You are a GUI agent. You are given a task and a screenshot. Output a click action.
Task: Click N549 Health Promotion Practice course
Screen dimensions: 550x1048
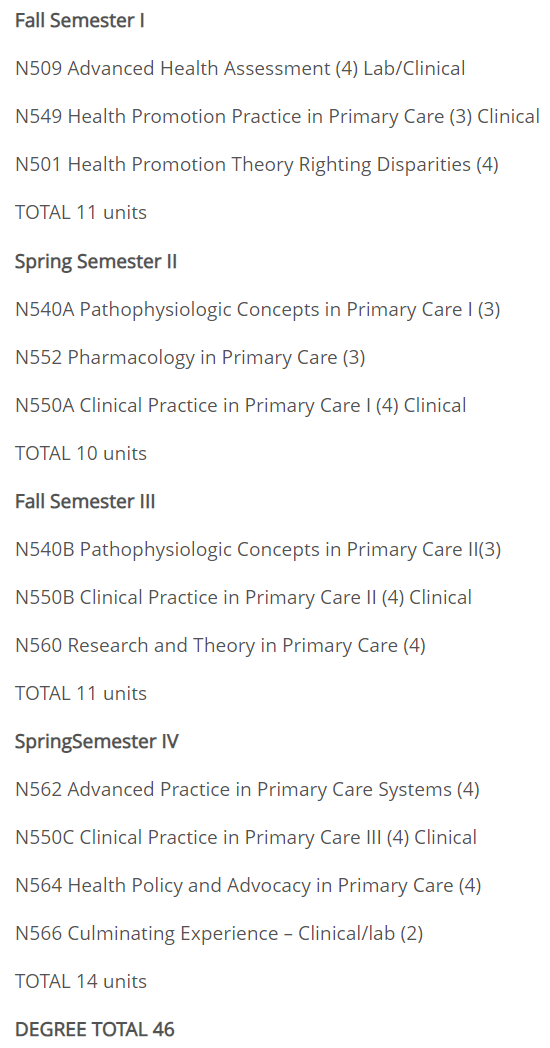[277, 116]
